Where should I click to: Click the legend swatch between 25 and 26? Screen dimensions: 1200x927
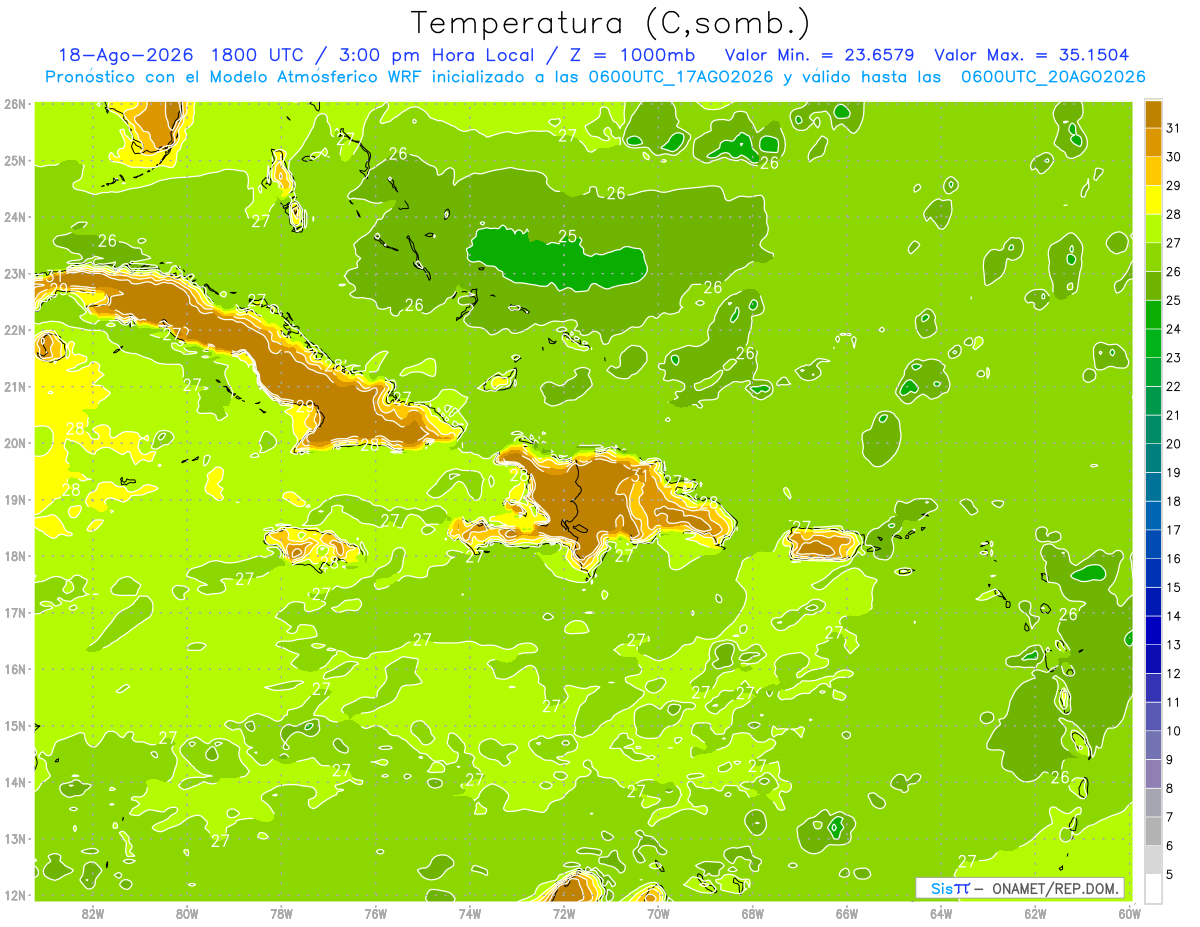[x=1153, y=286]
